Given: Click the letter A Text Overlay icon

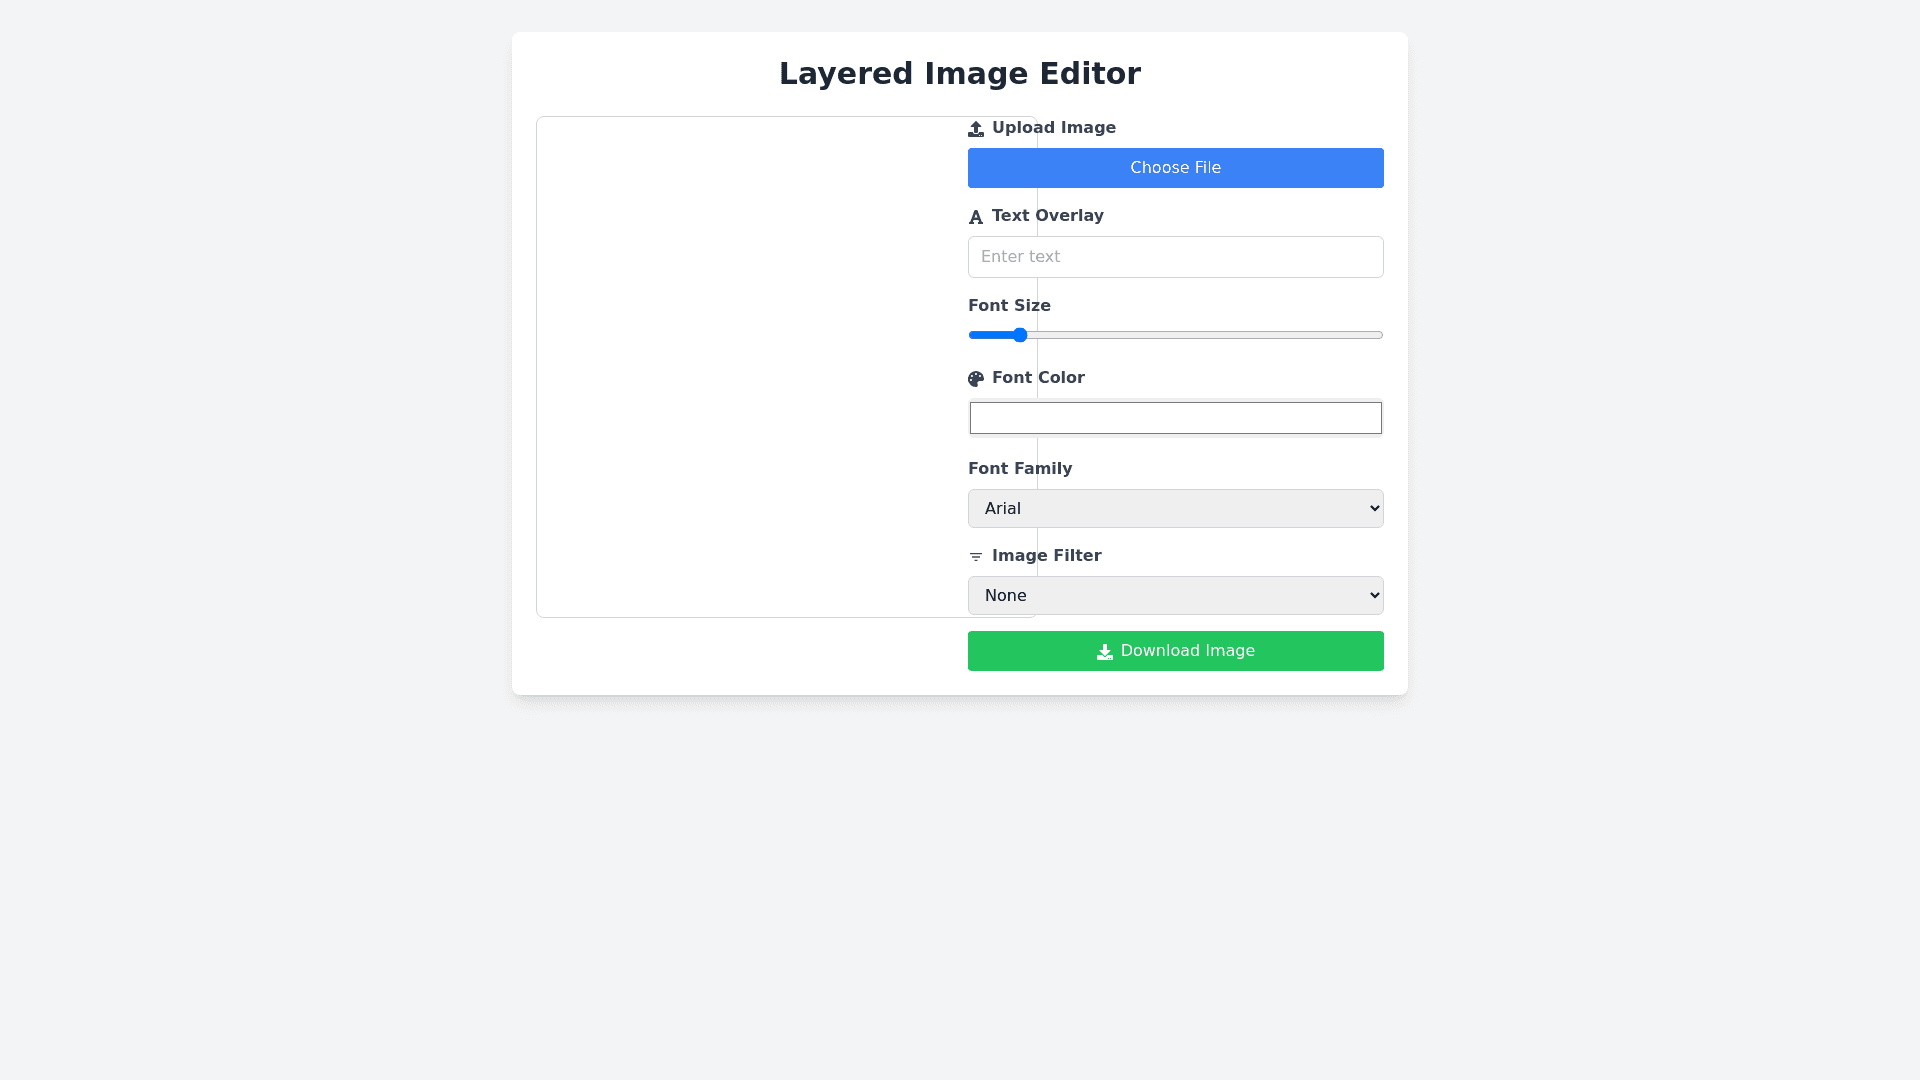Looking at the screenshot, I should click(976, 217).
